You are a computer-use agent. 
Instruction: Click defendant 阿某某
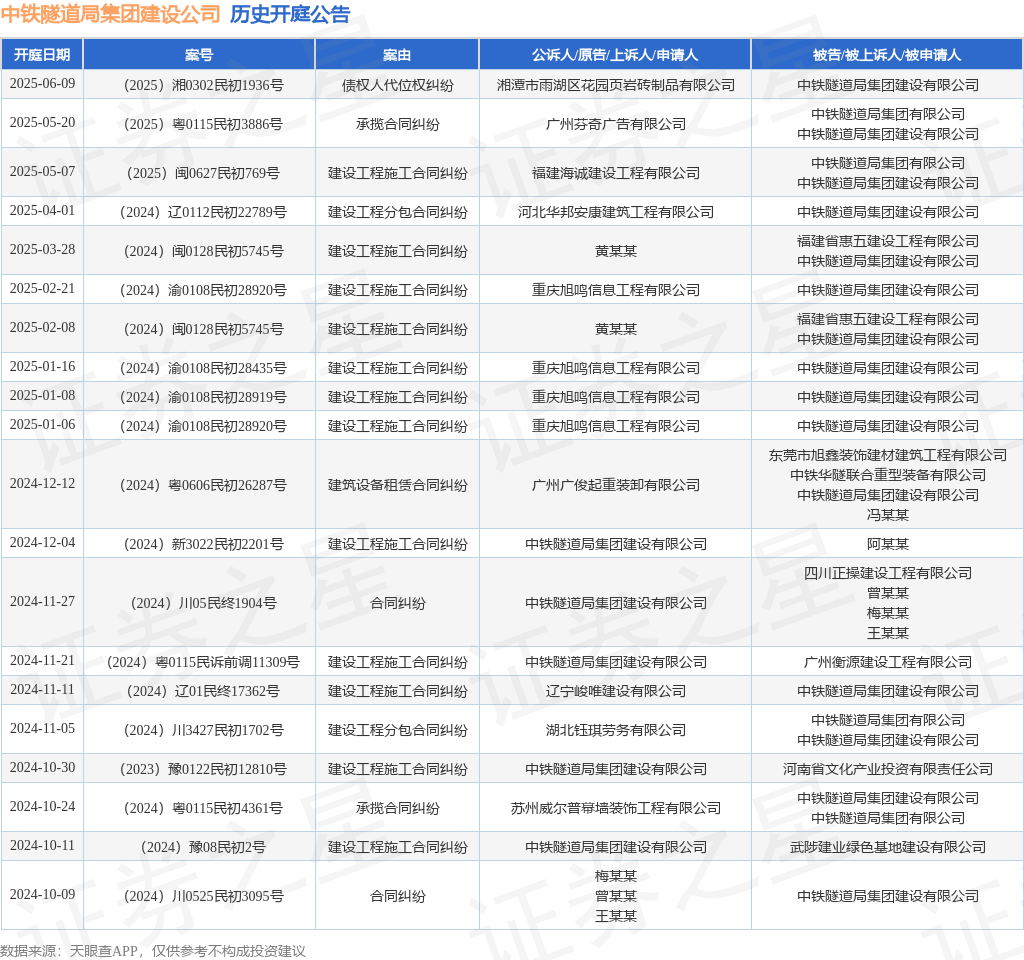(x=887, y=544)
